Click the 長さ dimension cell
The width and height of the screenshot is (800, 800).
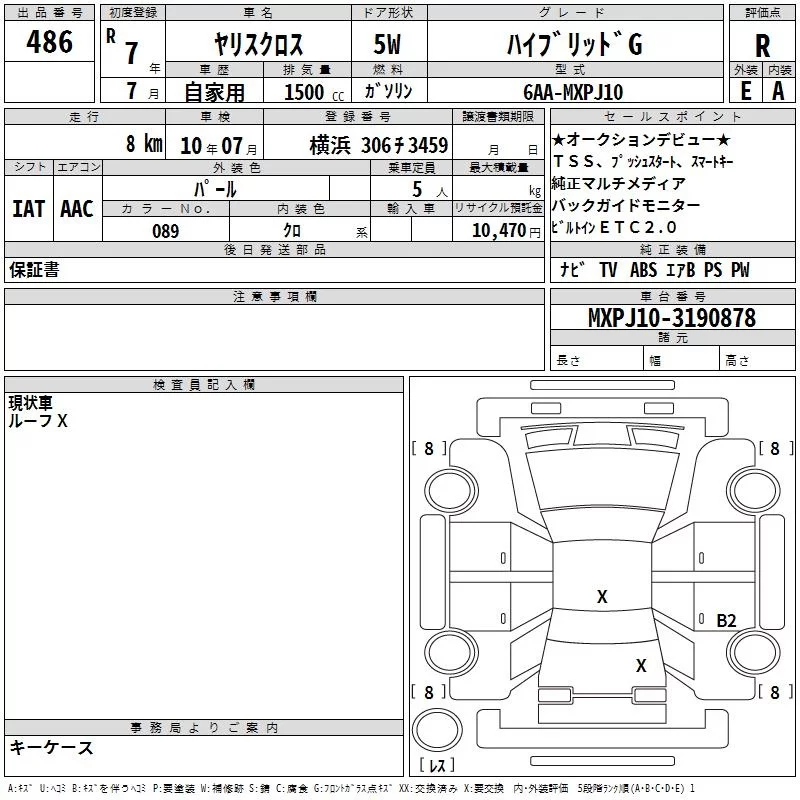click(x=596, y=360)
